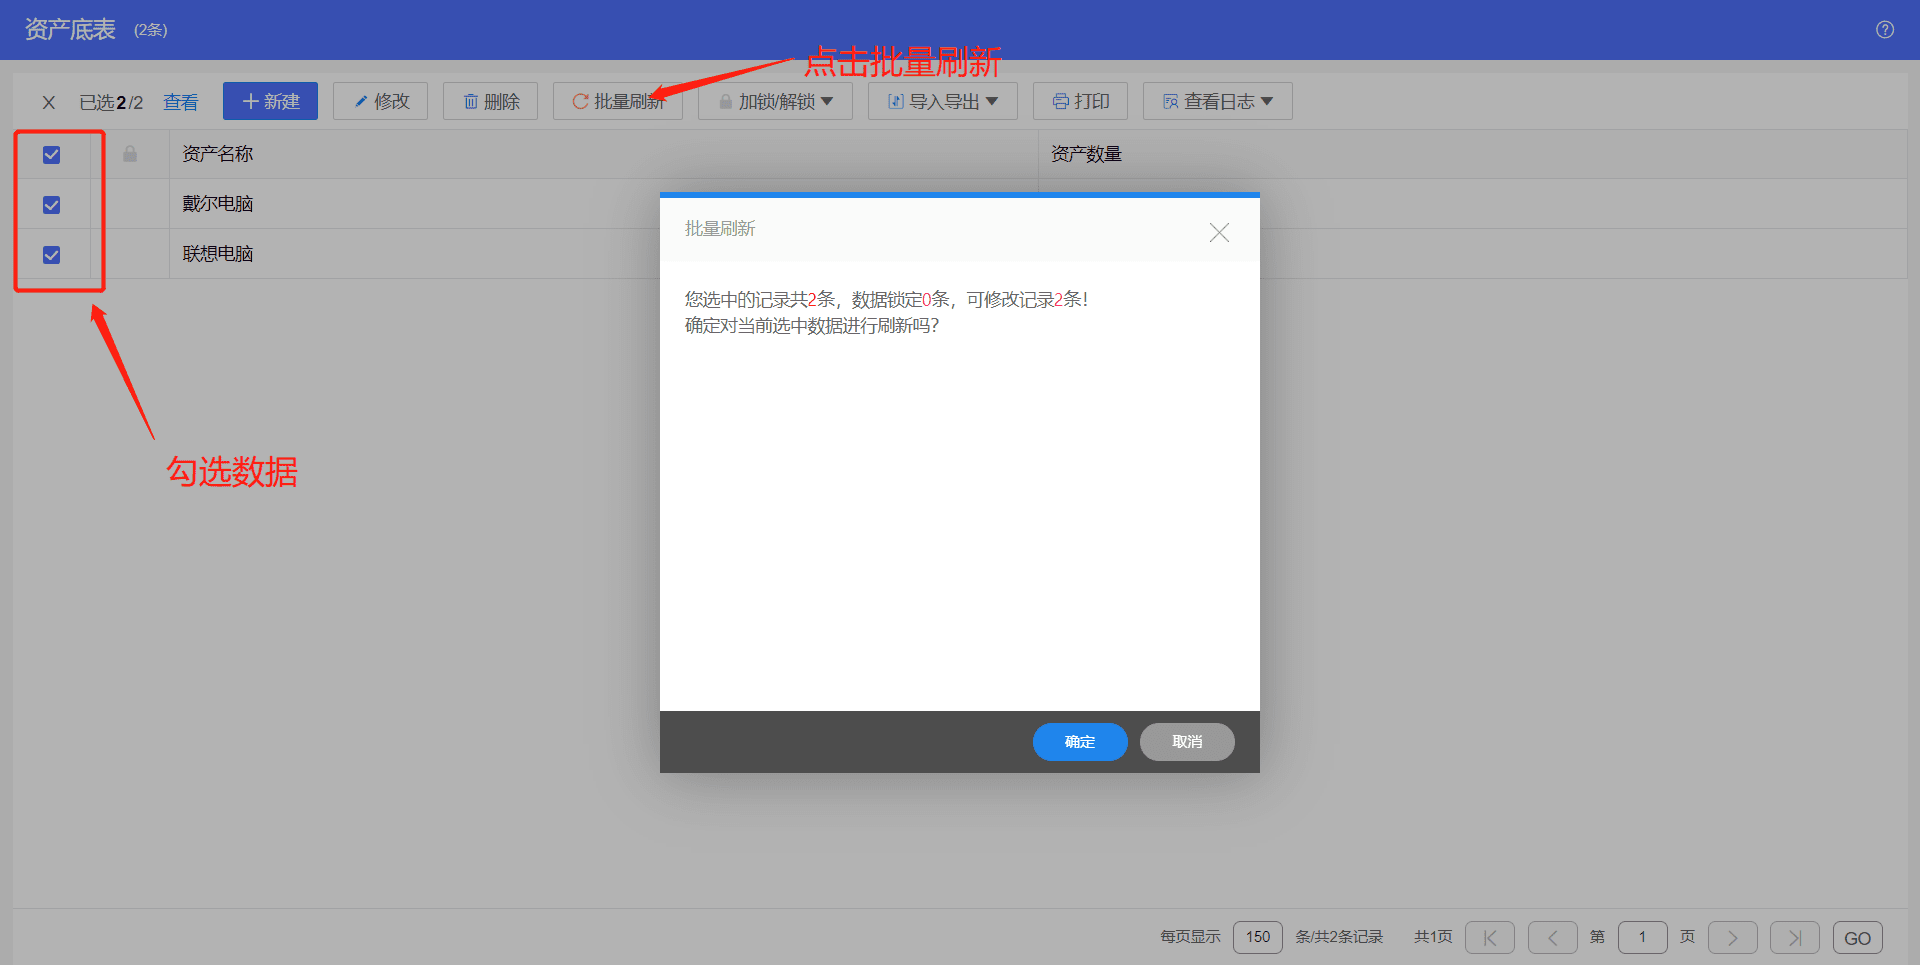Click the lock column header icon
Viewport: 1920px width, 965px height.
point(130,154)
